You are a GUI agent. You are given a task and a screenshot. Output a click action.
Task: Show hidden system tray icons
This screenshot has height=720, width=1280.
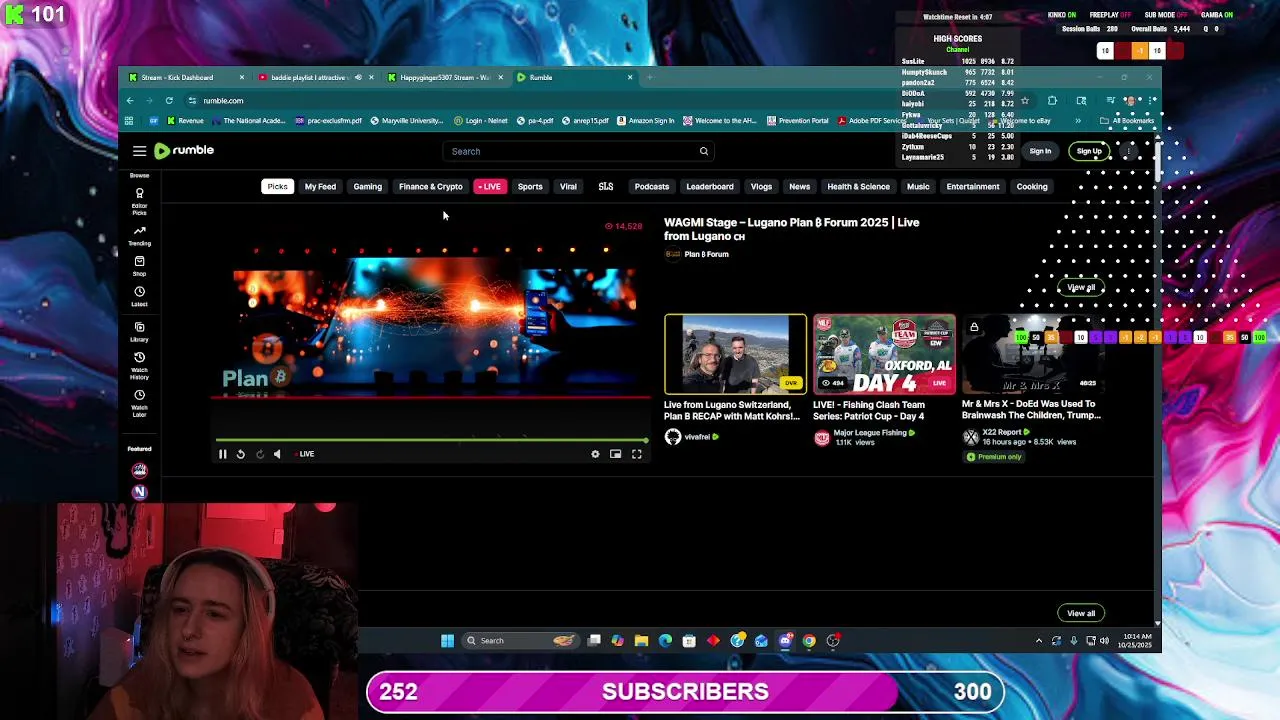pyautogui.click(x=1038, y=641)
